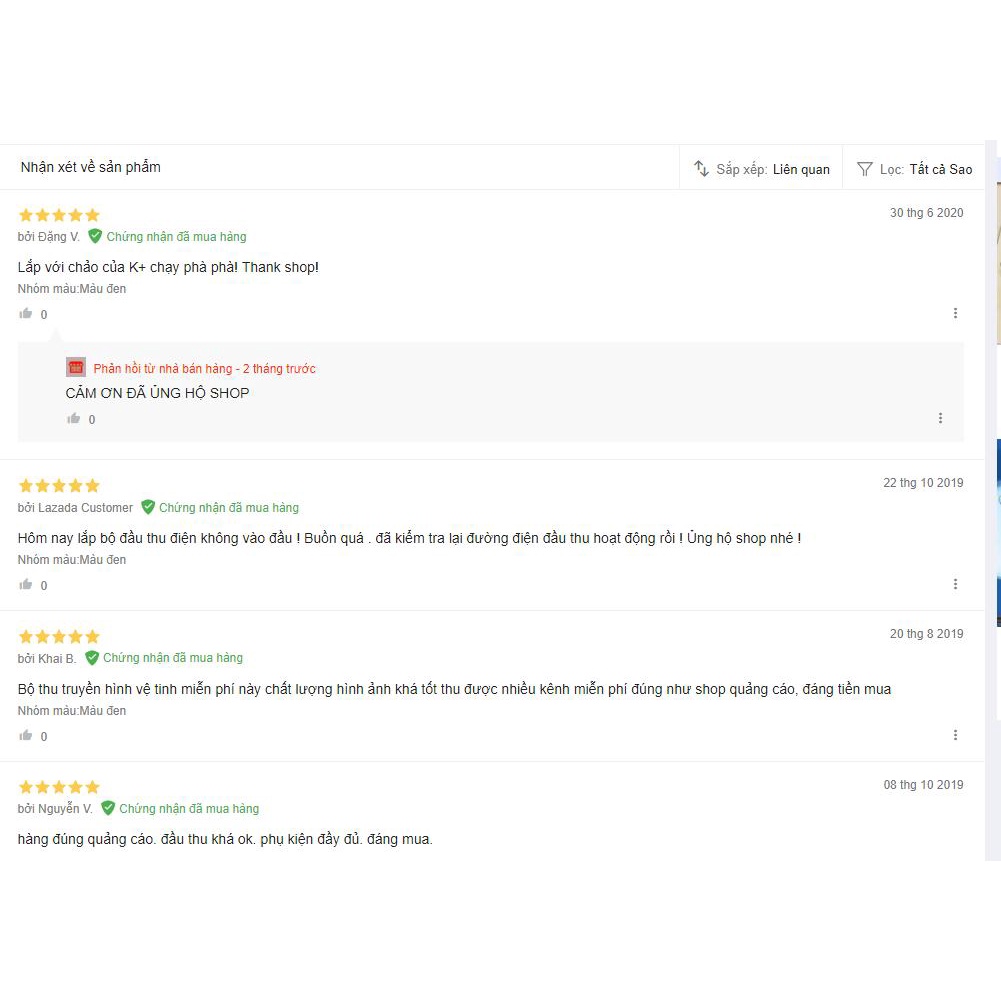Like the seller's reply comment

point(74,419)
